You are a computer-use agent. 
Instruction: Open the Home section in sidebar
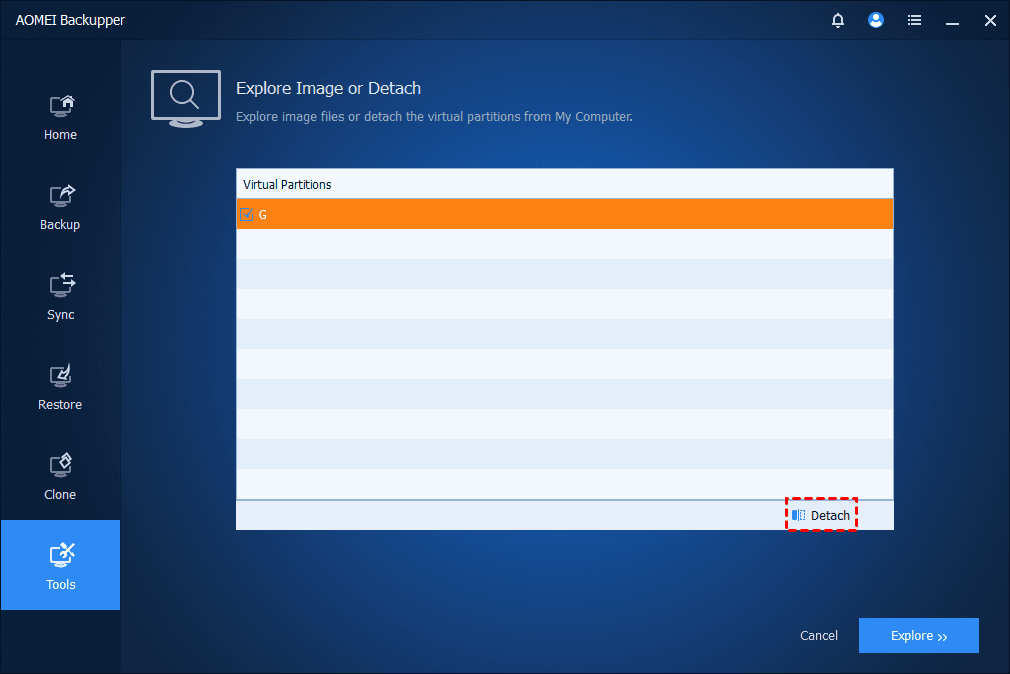60,117
